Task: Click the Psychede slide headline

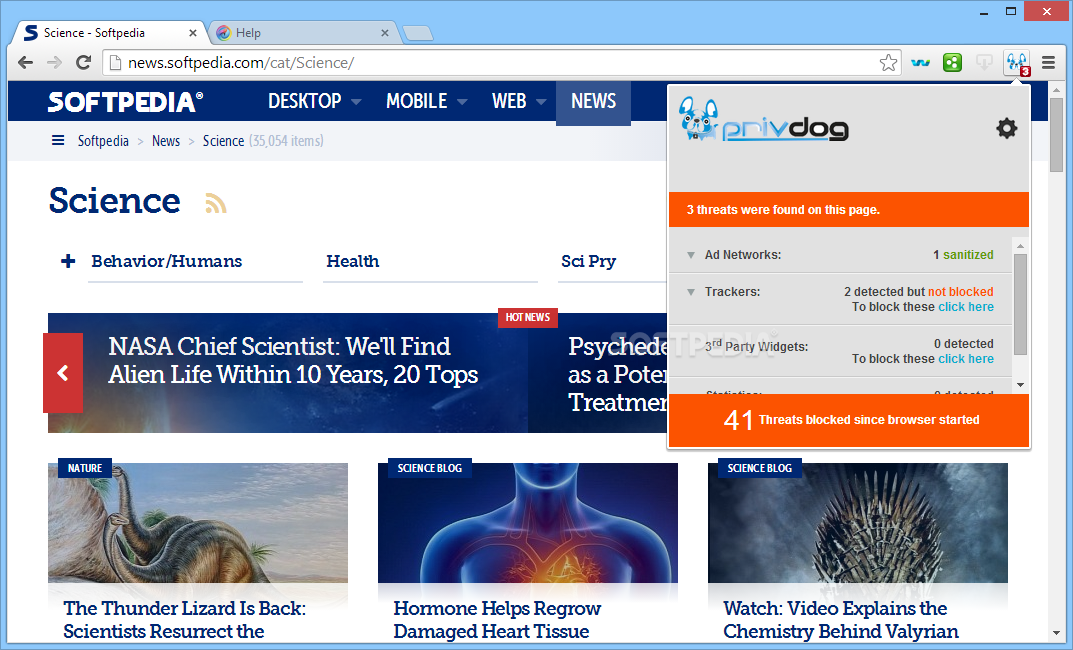Action: click(617, 374)
